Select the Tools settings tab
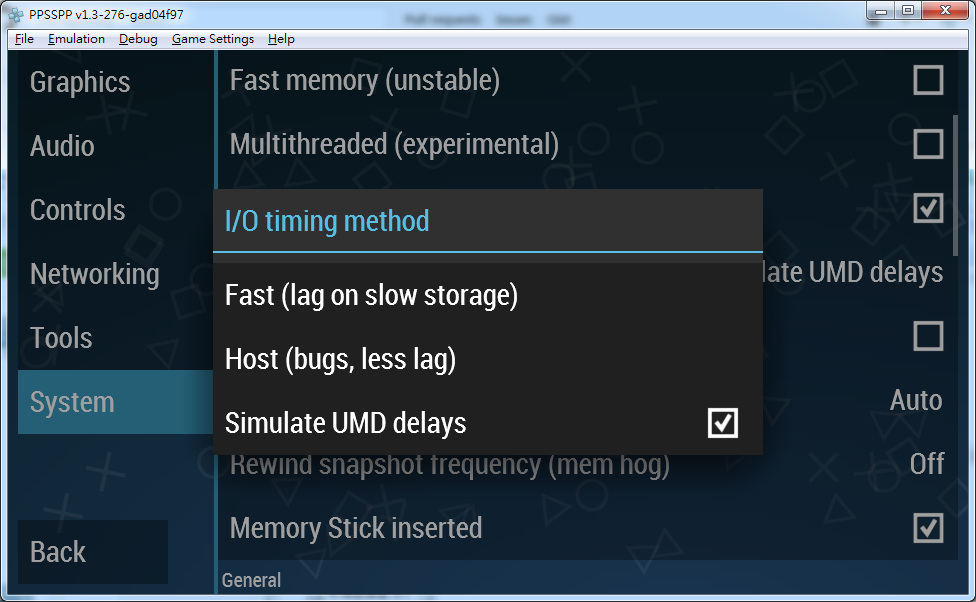Viewport: 976px width, 602px height. point(61,338)
